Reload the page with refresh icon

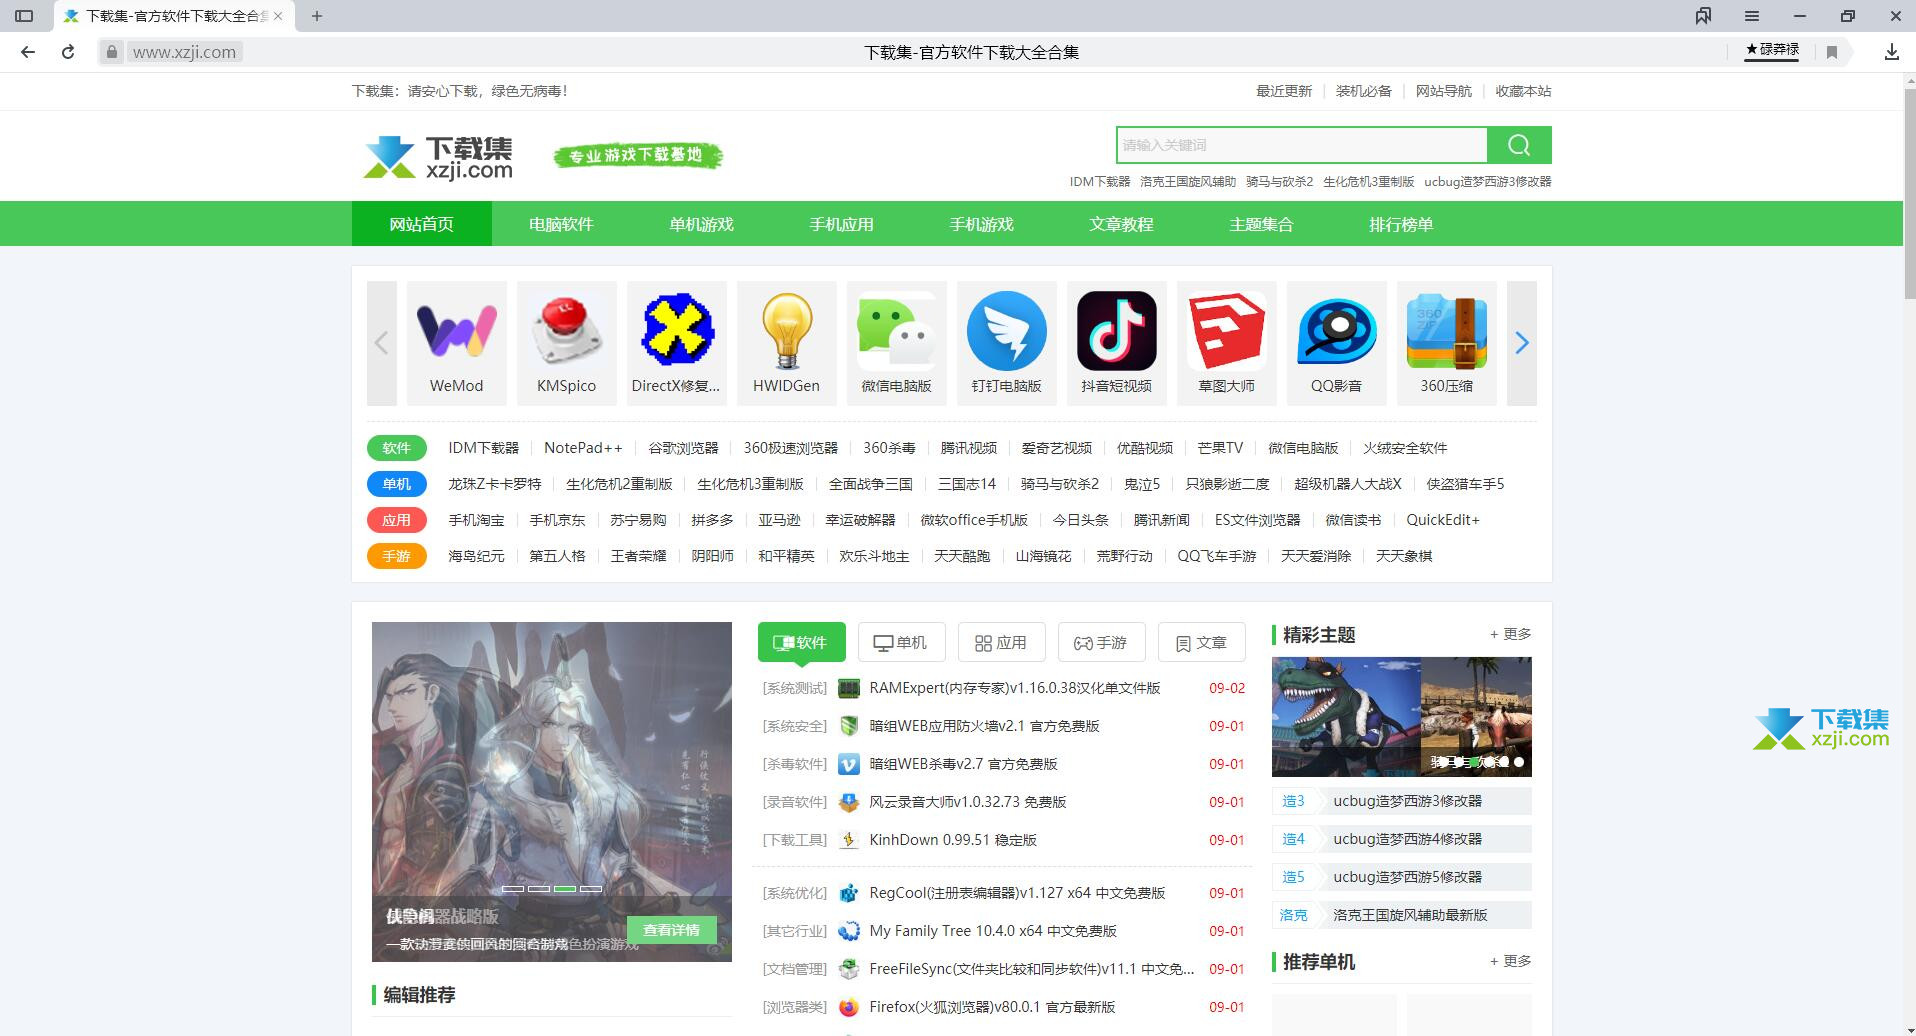[x=68, y=52]
